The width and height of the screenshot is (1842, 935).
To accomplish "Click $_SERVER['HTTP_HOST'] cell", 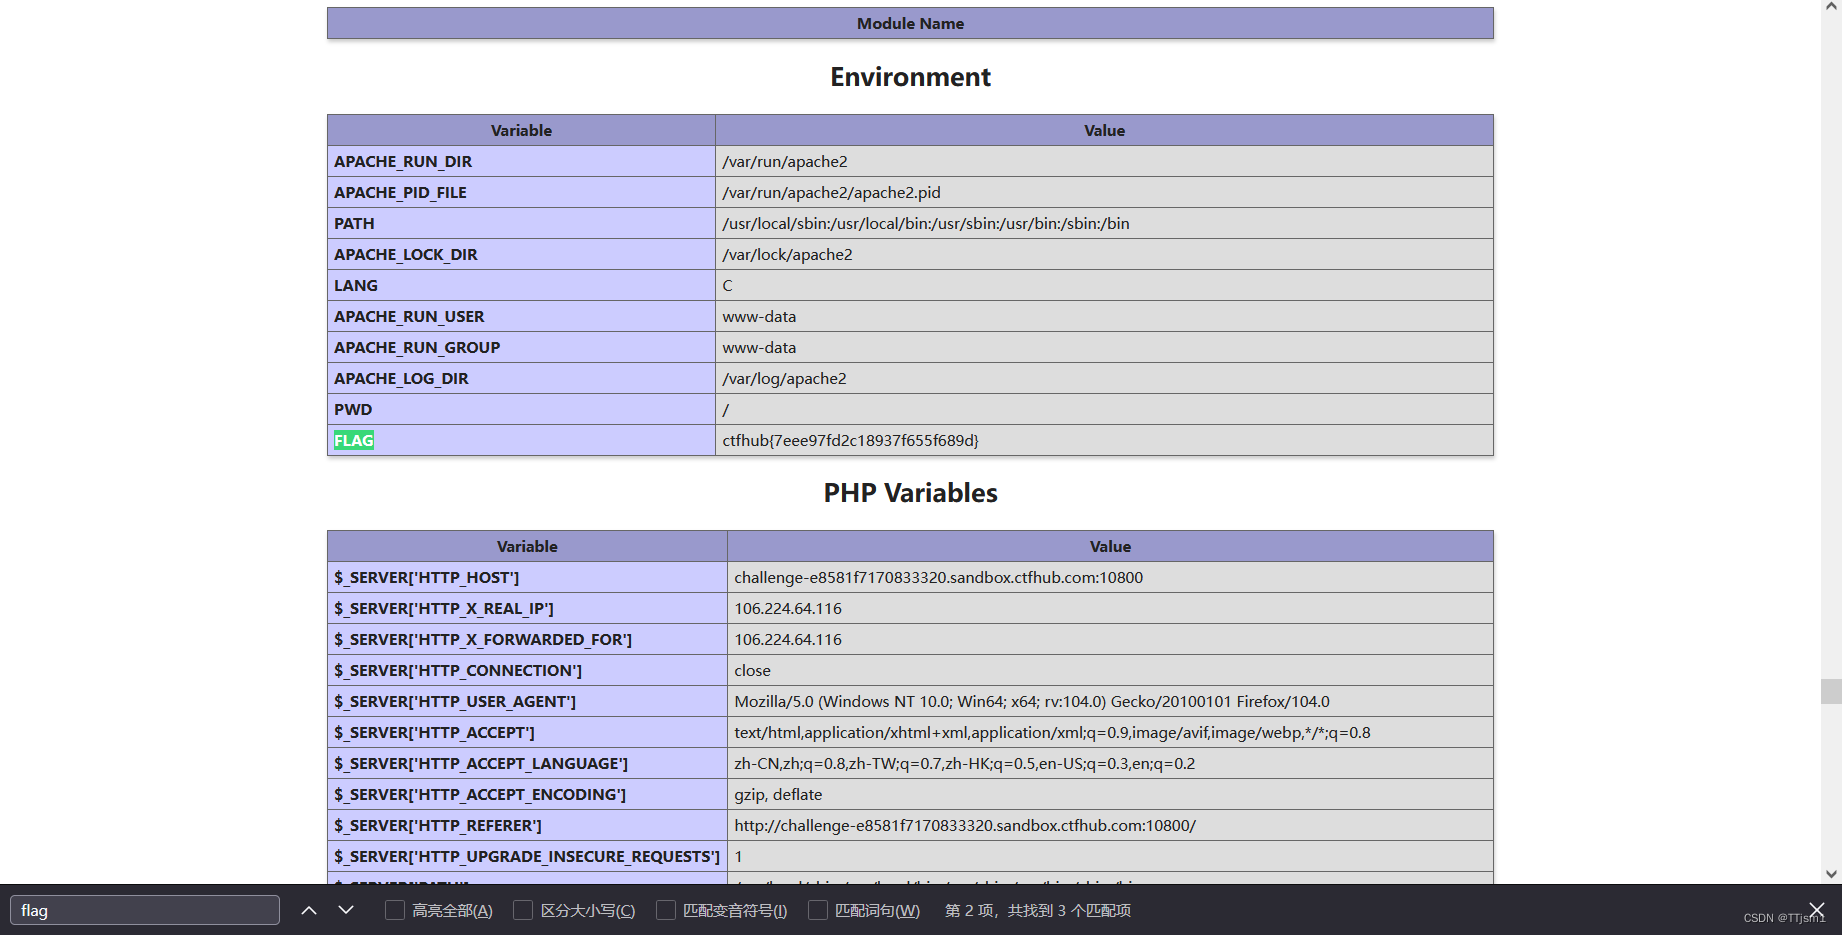I will [527, 577].
